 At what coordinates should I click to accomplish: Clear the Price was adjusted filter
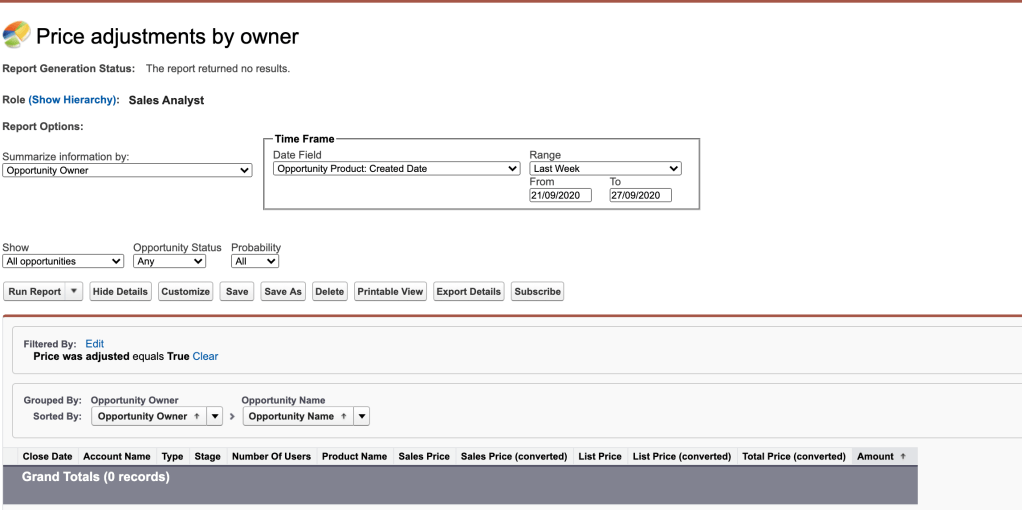pyautogui.click(x=205, y=356)
